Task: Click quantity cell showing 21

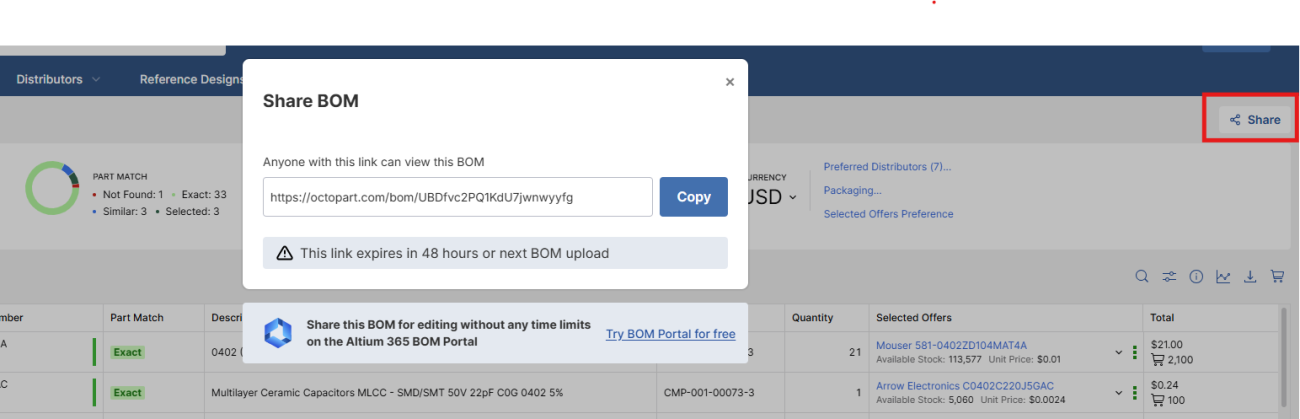Action: (826, 352)
